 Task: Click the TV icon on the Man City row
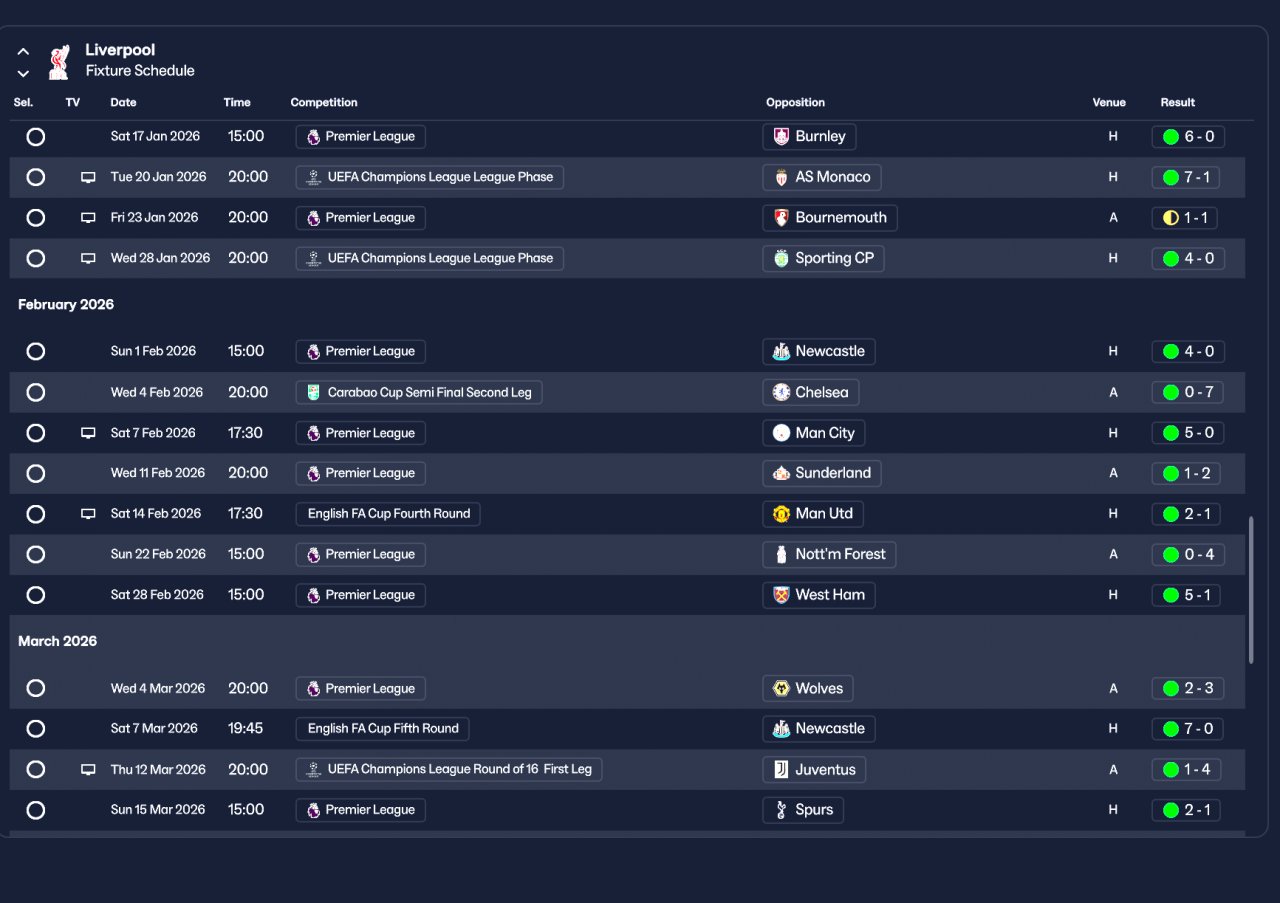[x=88, y=433]
